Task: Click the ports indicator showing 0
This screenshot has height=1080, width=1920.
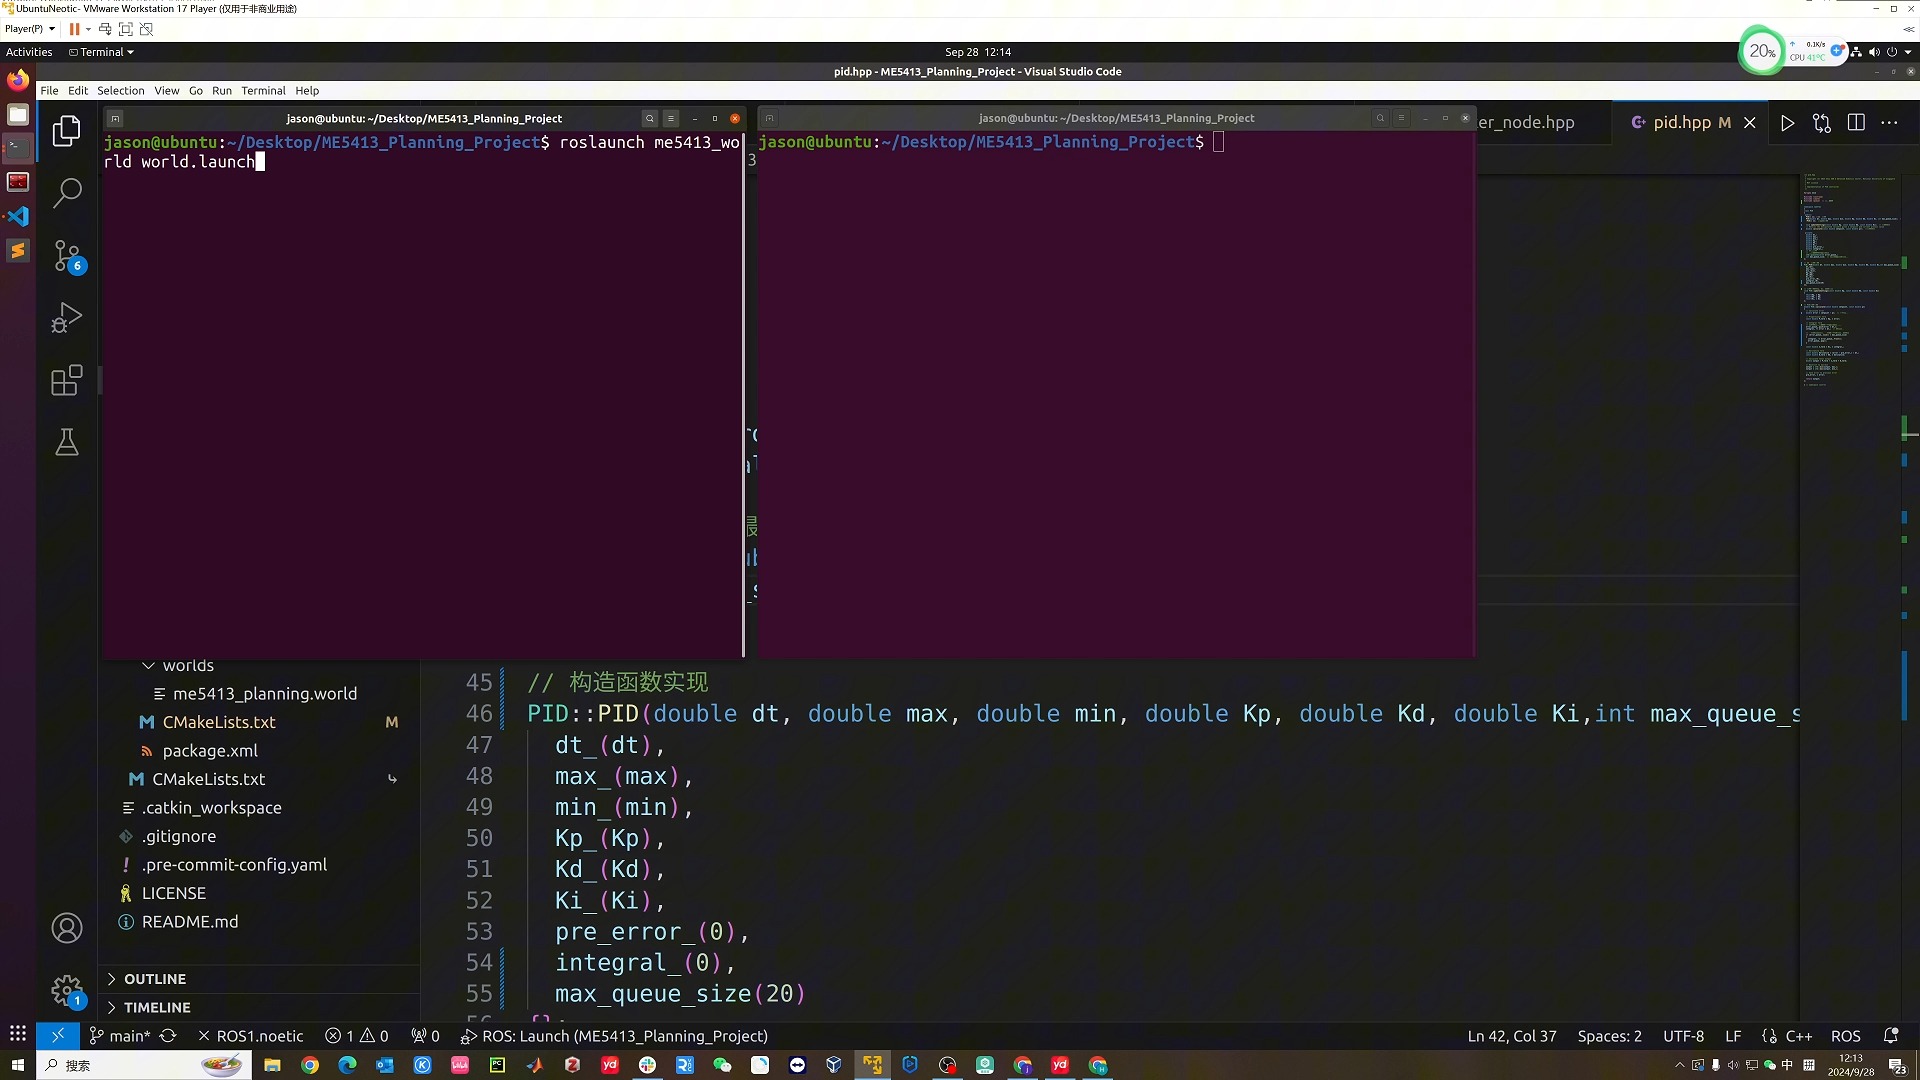Action: point(425,1036)
